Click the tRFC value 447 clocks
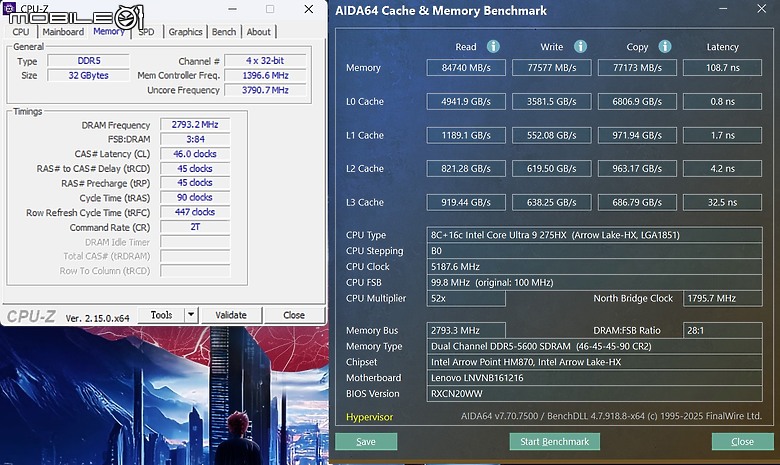The width and height of the screenshot is (780, 465). [195, 212]
